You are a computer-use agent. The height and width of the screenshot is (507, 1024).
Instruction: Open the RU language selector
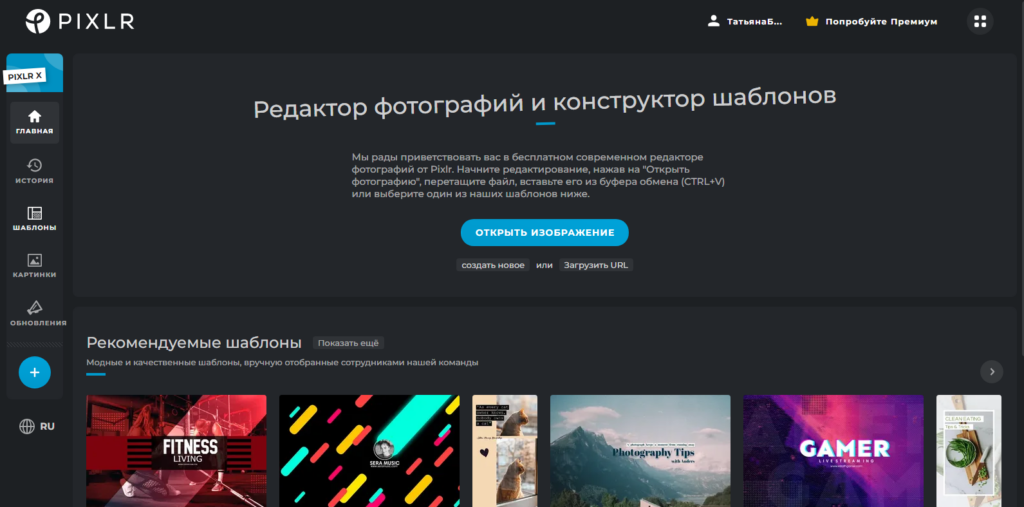(37, 427)
